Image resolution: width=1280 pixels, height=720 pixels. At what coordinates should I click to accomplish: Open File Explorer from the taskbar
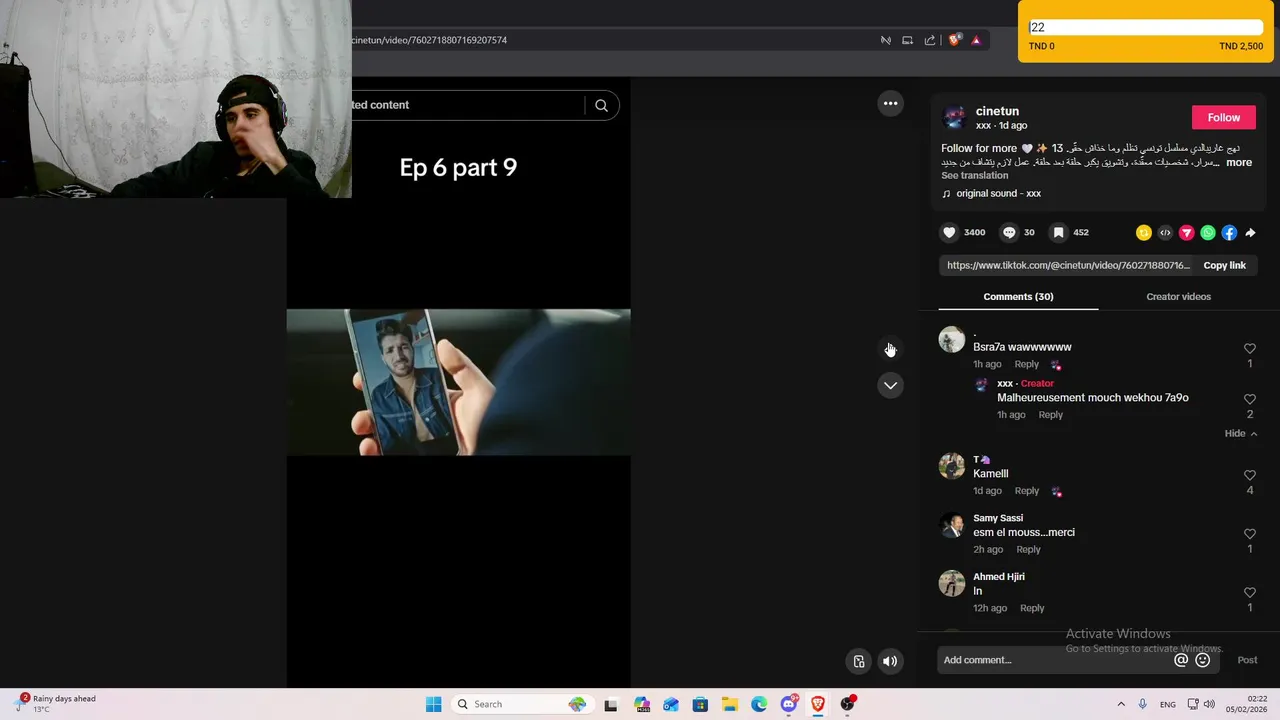coord(730,704)
